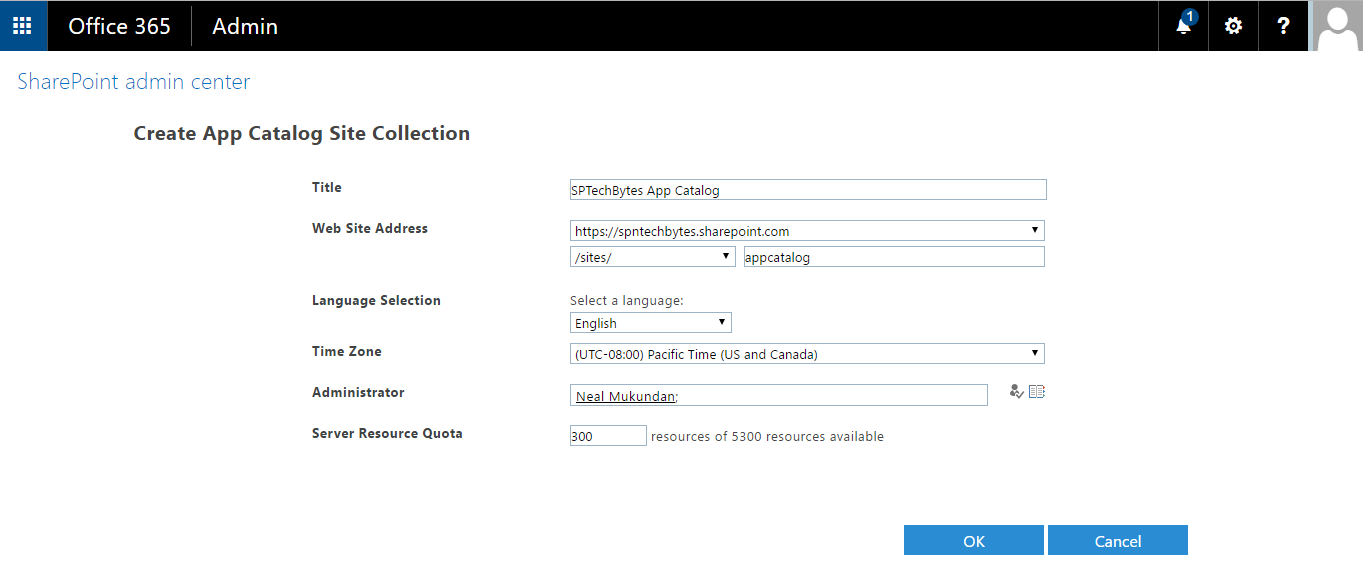1363x580 pixels.
Task: Click the Office 365 header link
Action: tap(119, 26)
